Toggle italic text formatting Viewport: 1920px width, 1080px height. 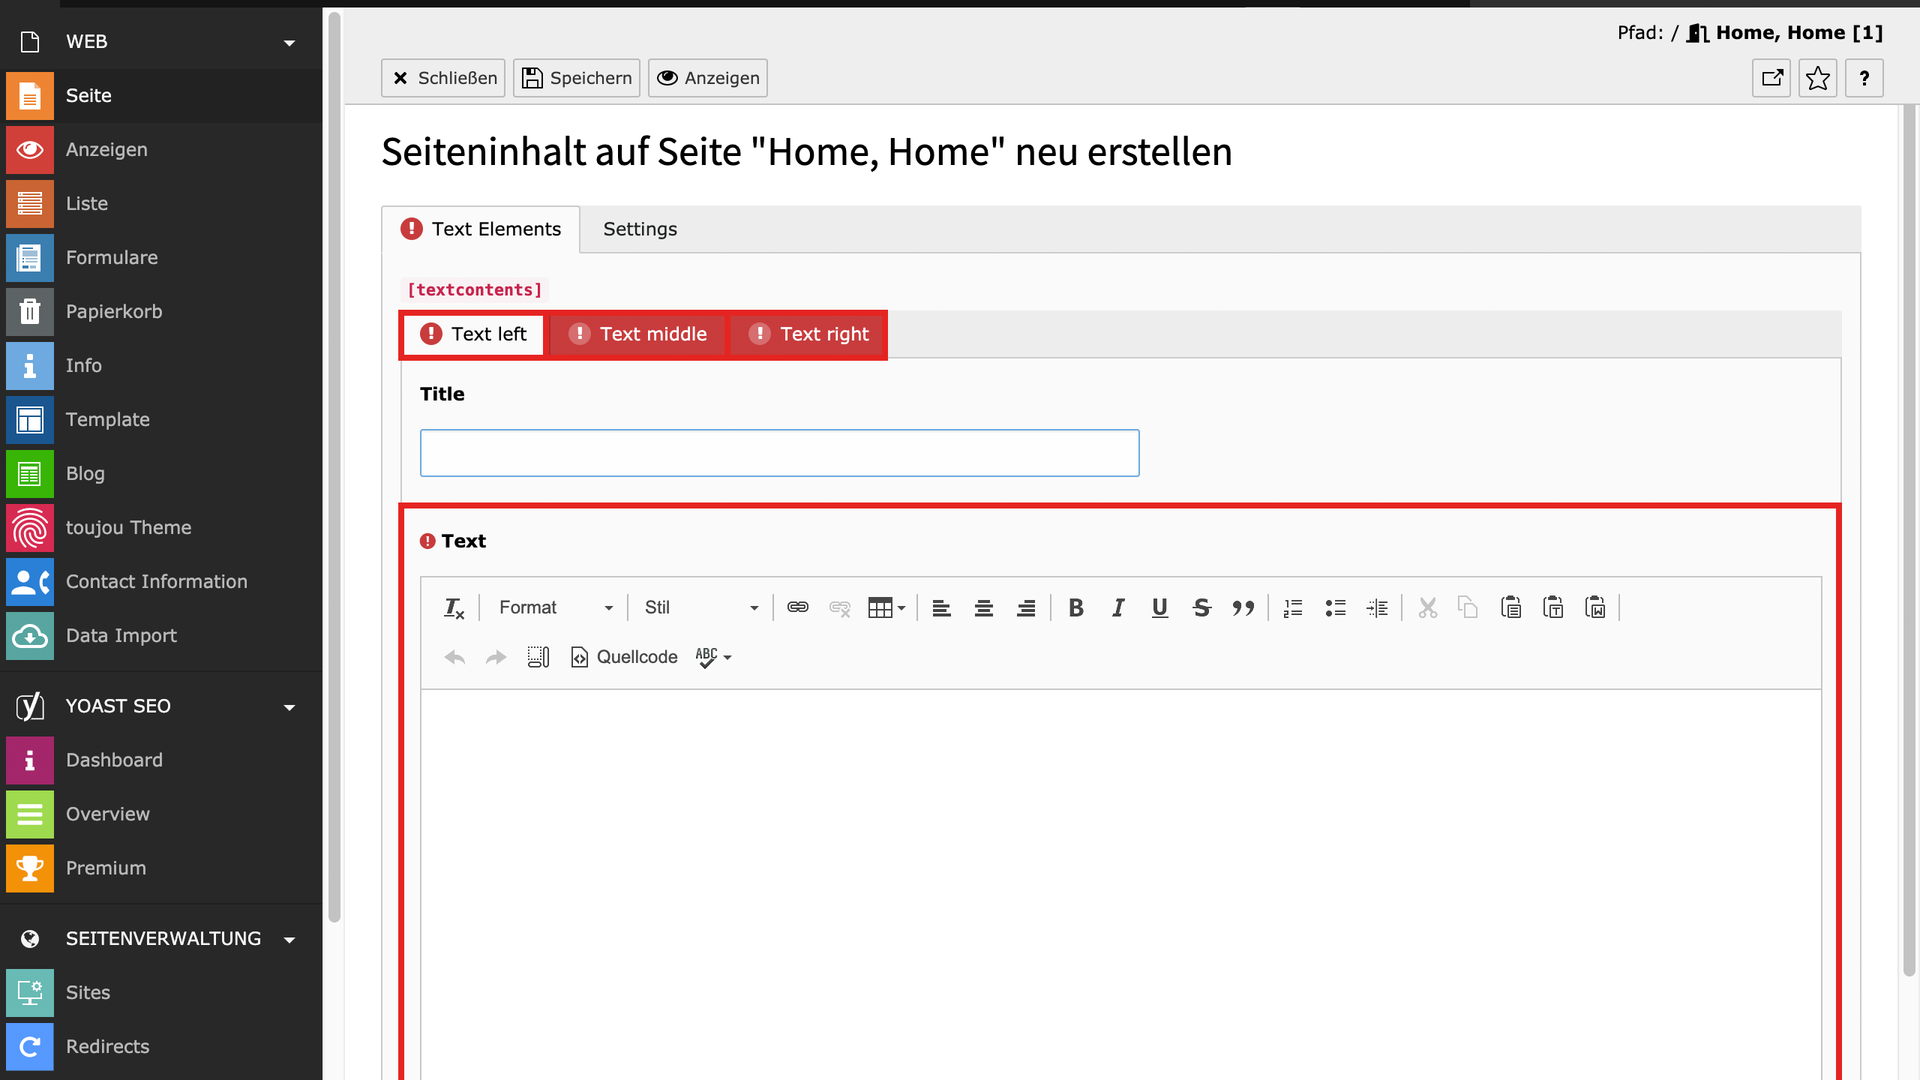tap(1118, 608)
